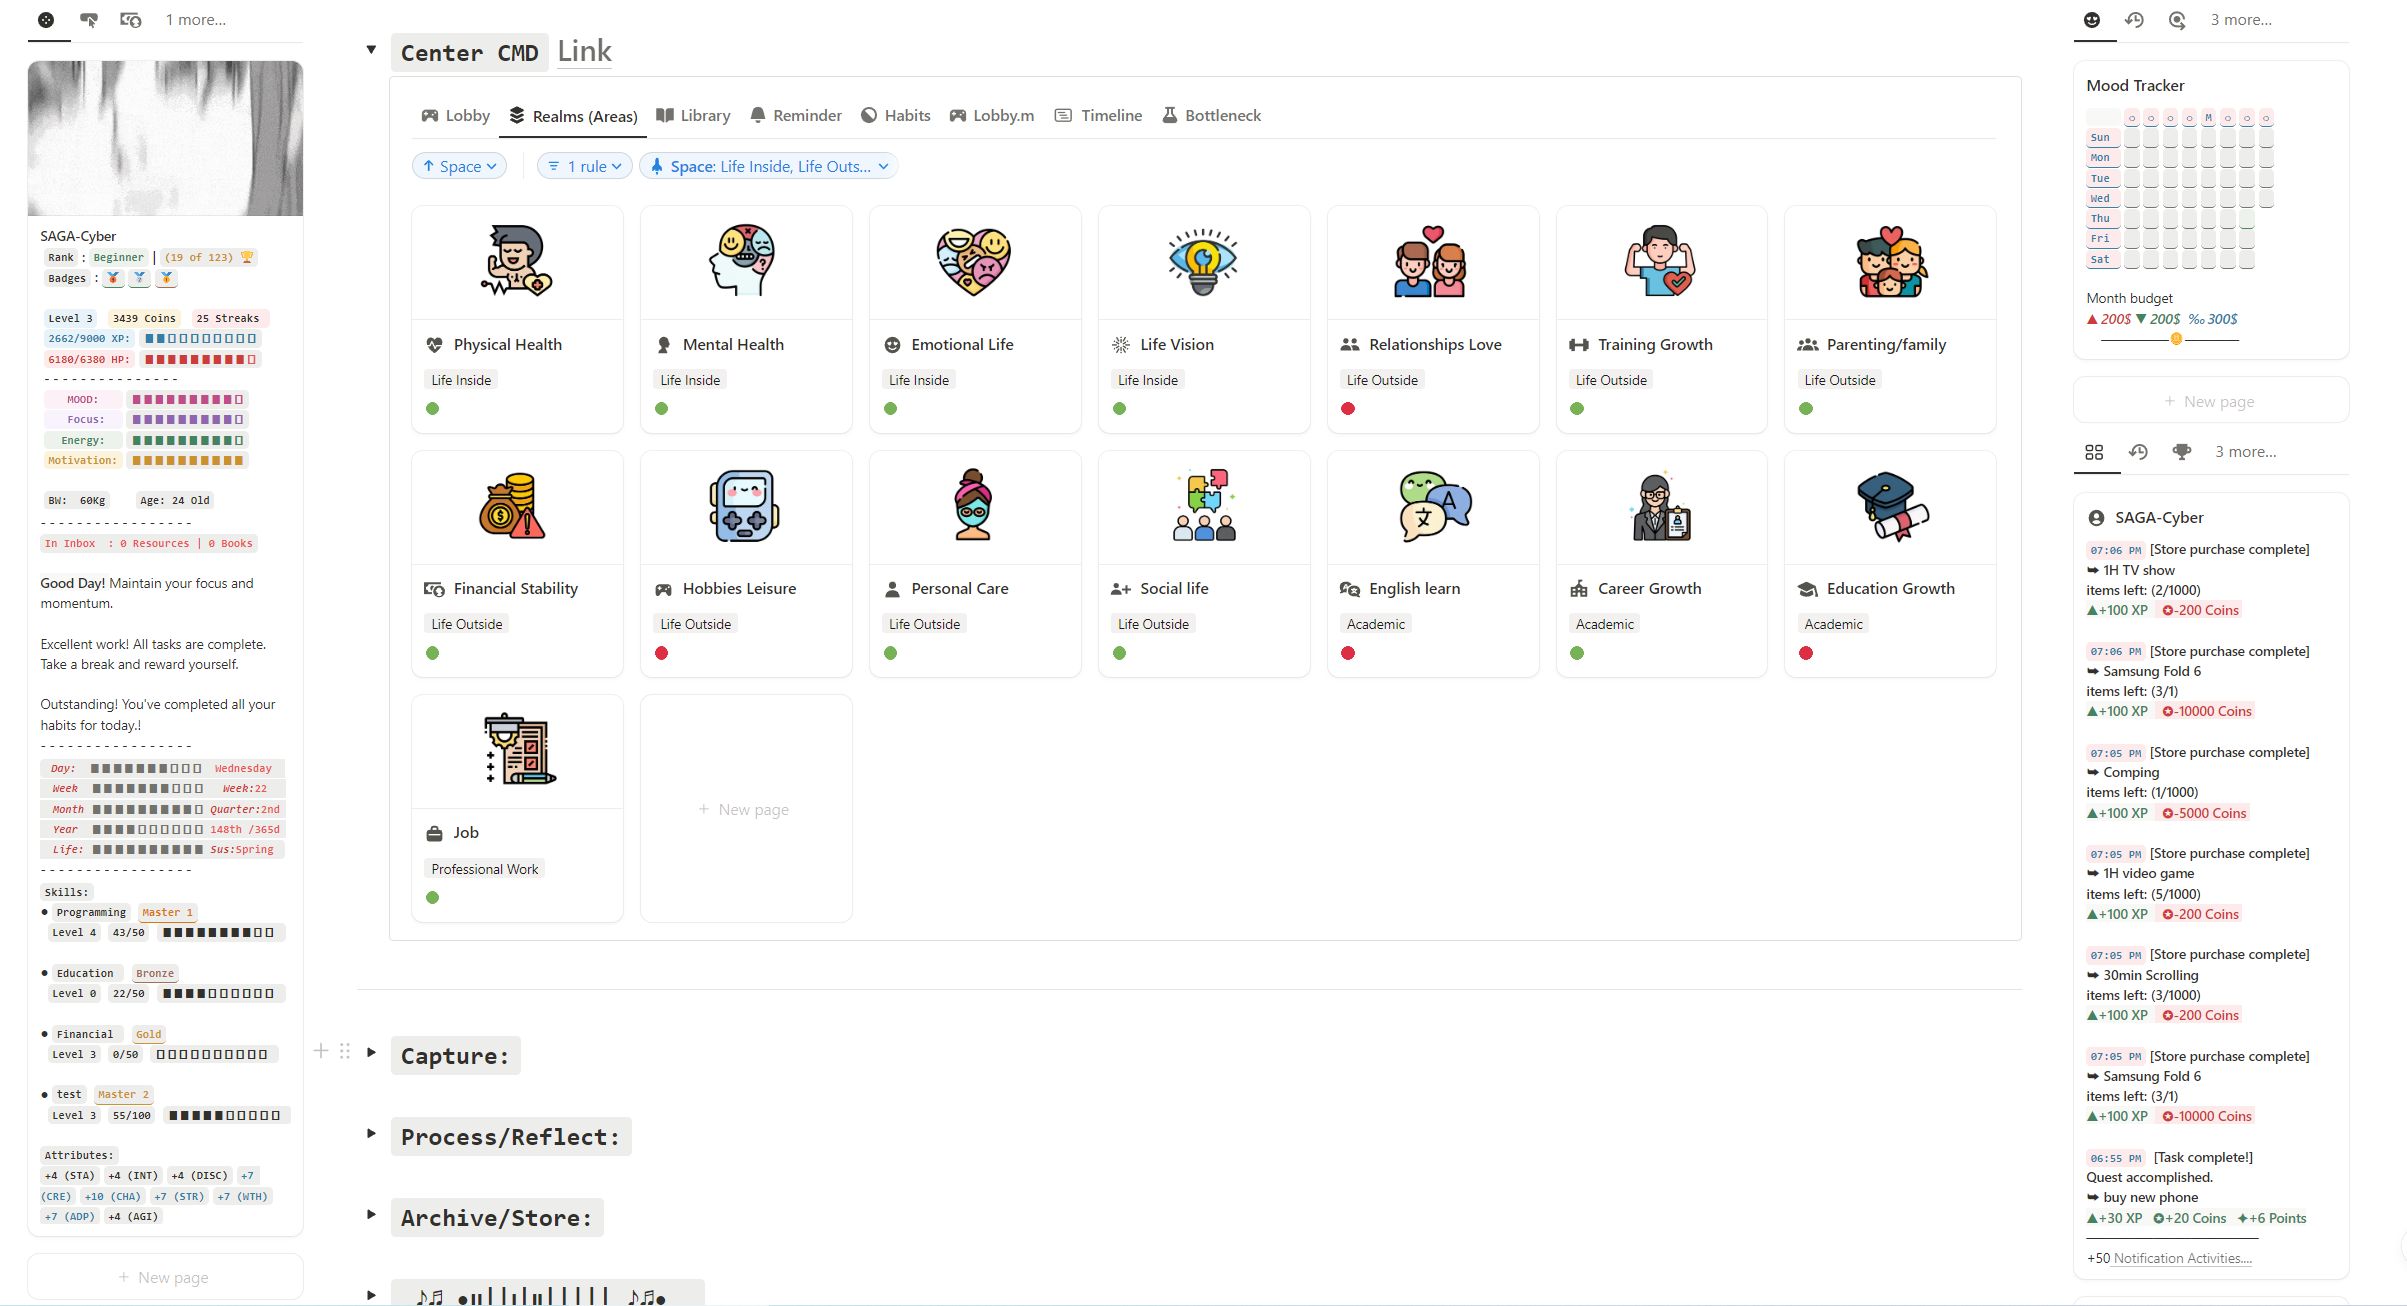The image size is (2407, 1306).
Task: Click the Hobbies Leisure game console icon
Action: [745, 505]
